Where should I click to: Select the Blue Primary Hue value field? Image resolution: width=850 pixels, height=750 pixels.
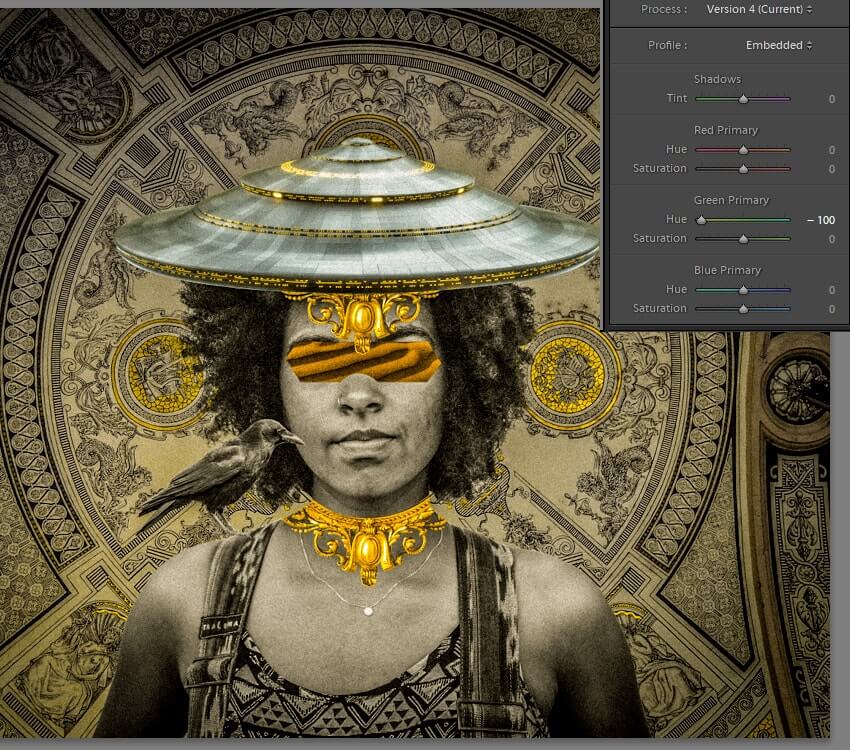832,290
